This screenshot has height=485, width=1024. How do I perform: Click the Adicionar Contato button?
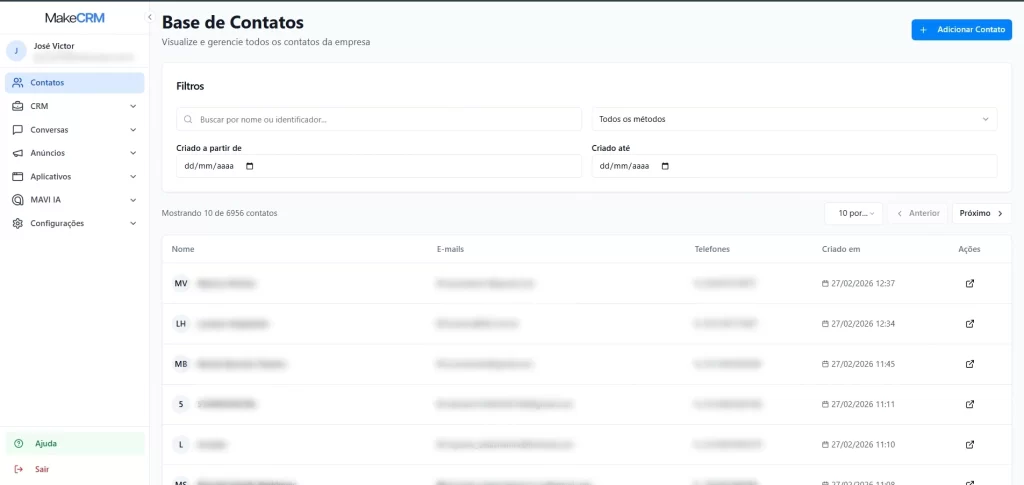click(x=961, y=30)
